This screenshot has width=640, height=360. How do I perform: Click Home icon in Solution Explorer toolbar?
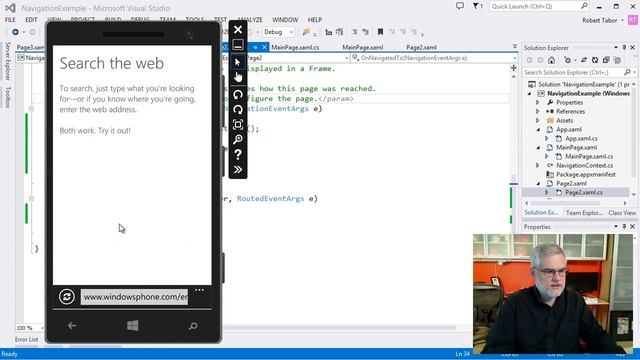(x=551, y=60)
